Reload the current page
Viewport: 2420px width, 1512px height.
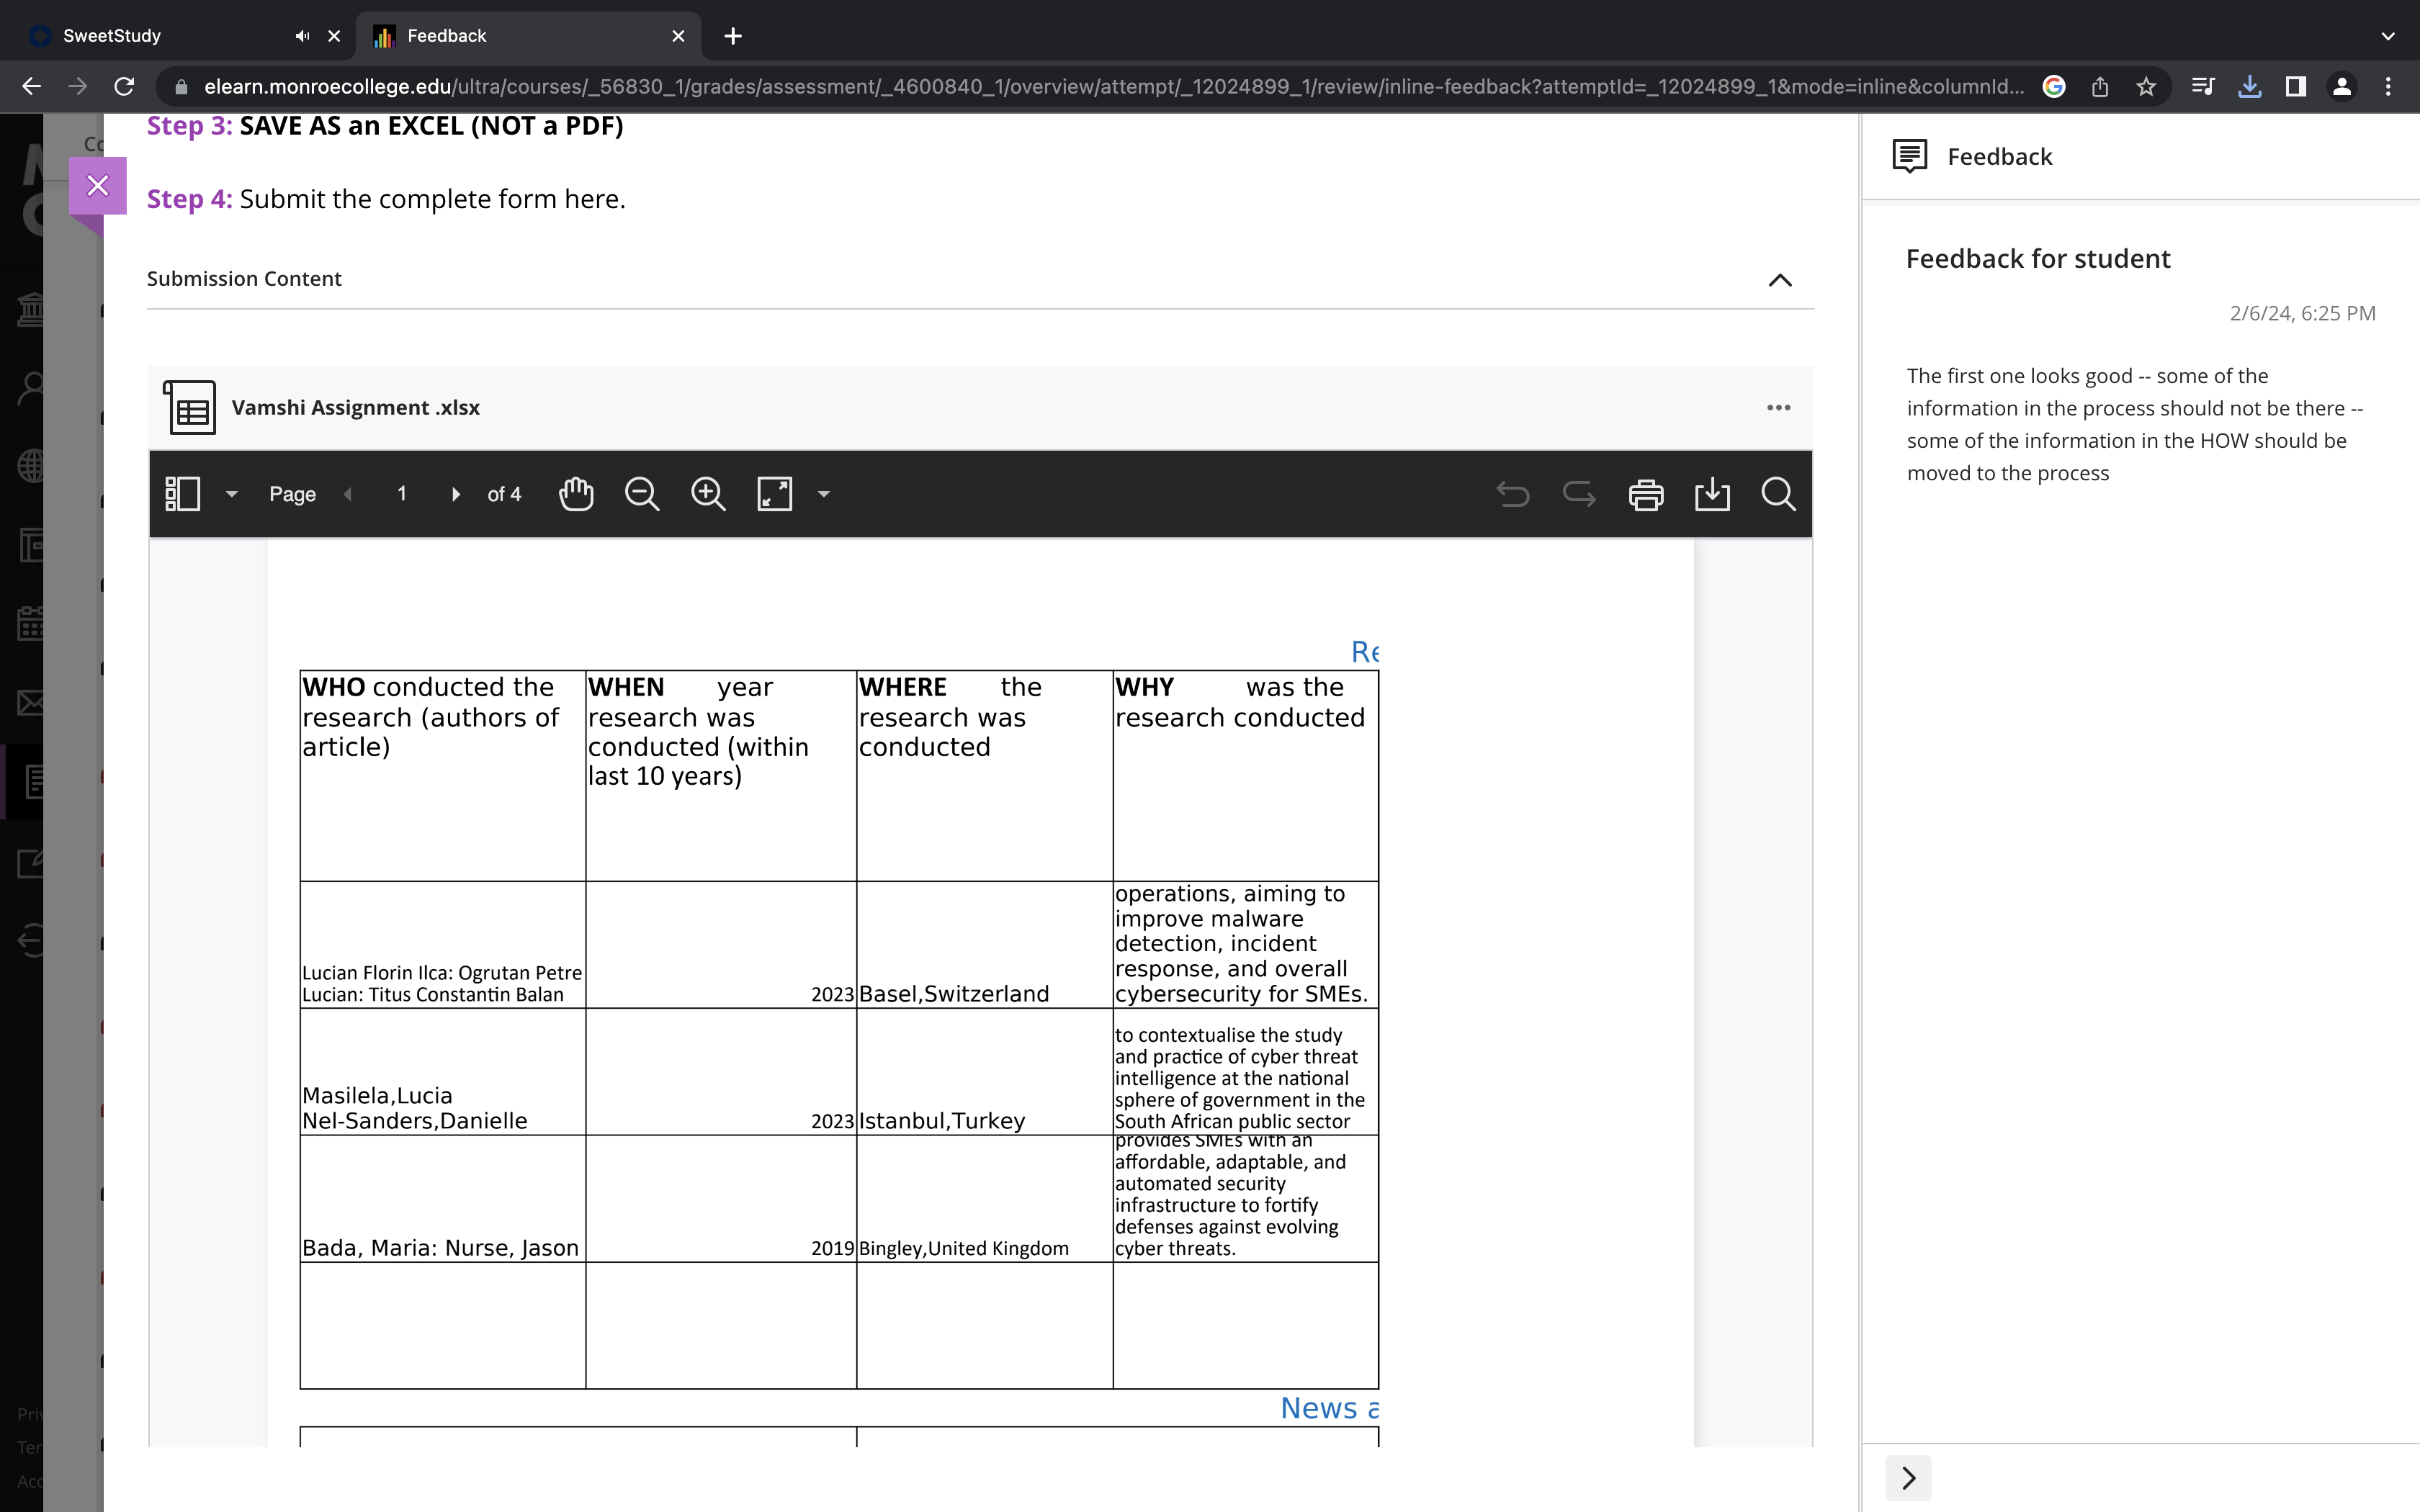click(124, 87)
